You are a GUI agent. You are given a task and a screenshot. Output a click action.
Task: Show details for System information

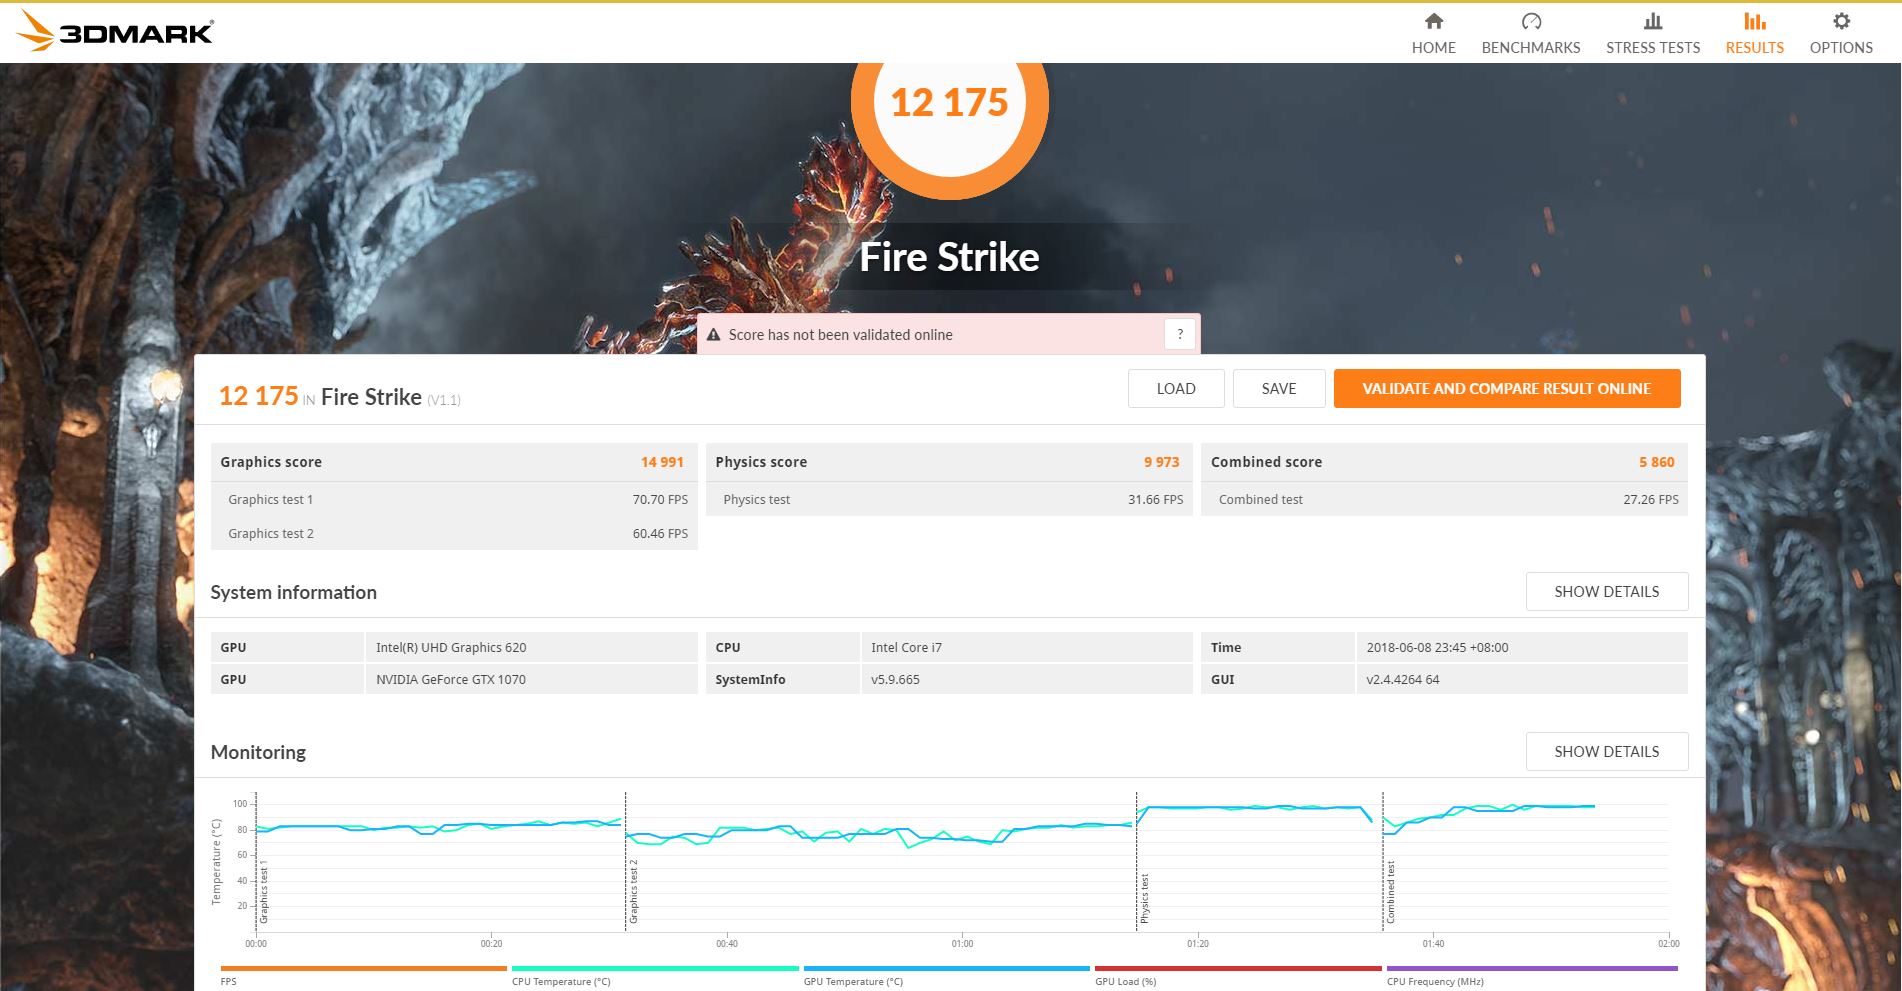point(1607,592)
